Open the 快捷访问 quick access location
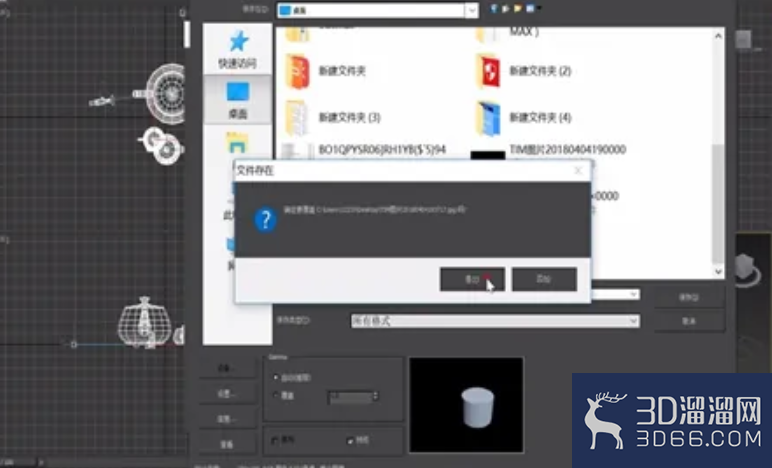Screen dimensions: 772x468 (x=237, y=49)
